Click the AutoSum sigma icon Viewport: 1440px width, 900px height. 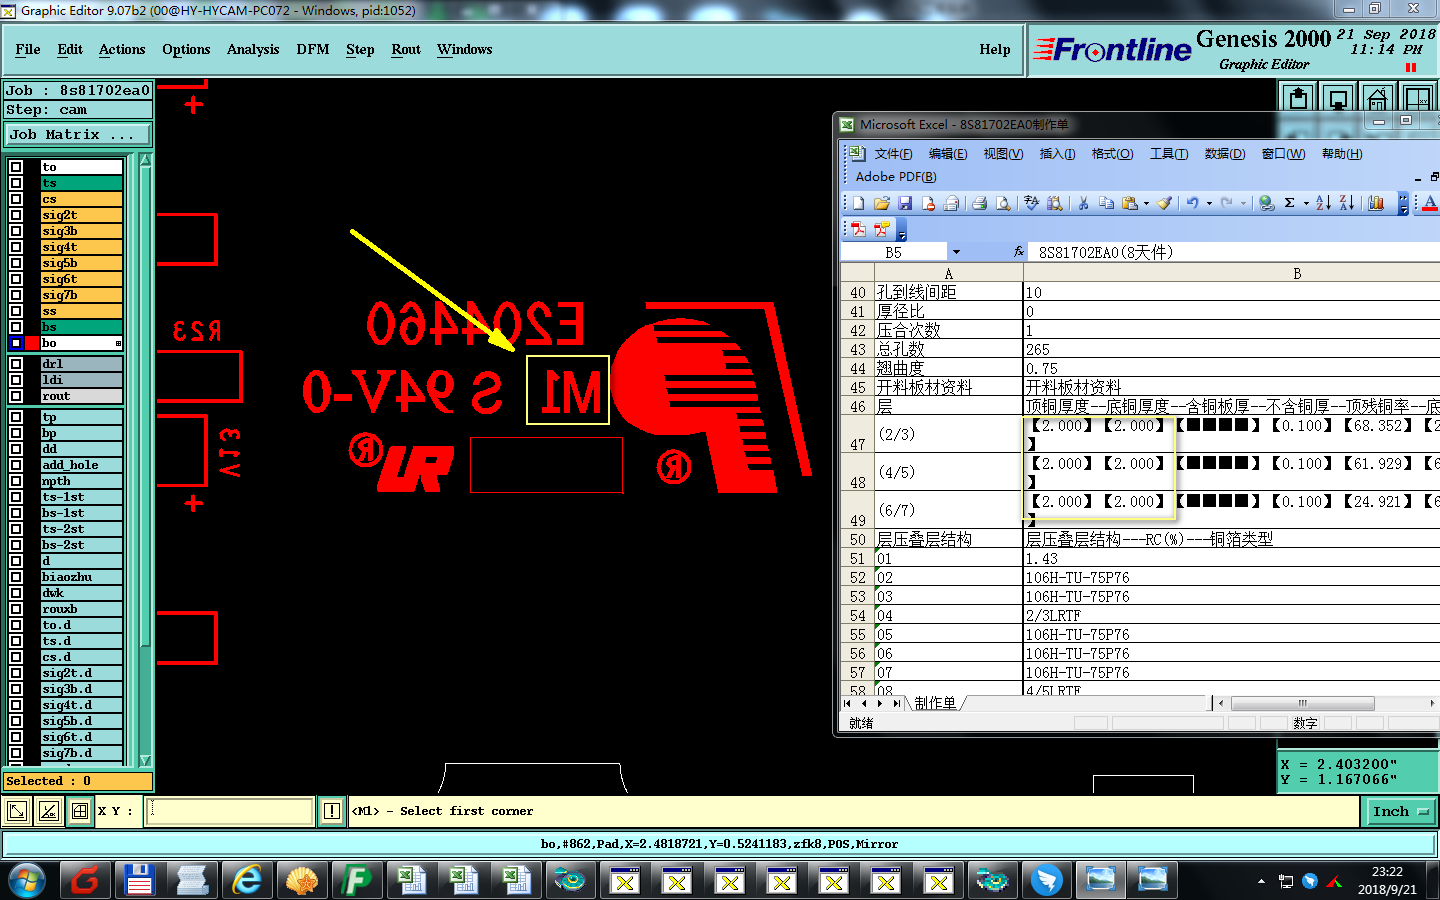point(1290,203)
